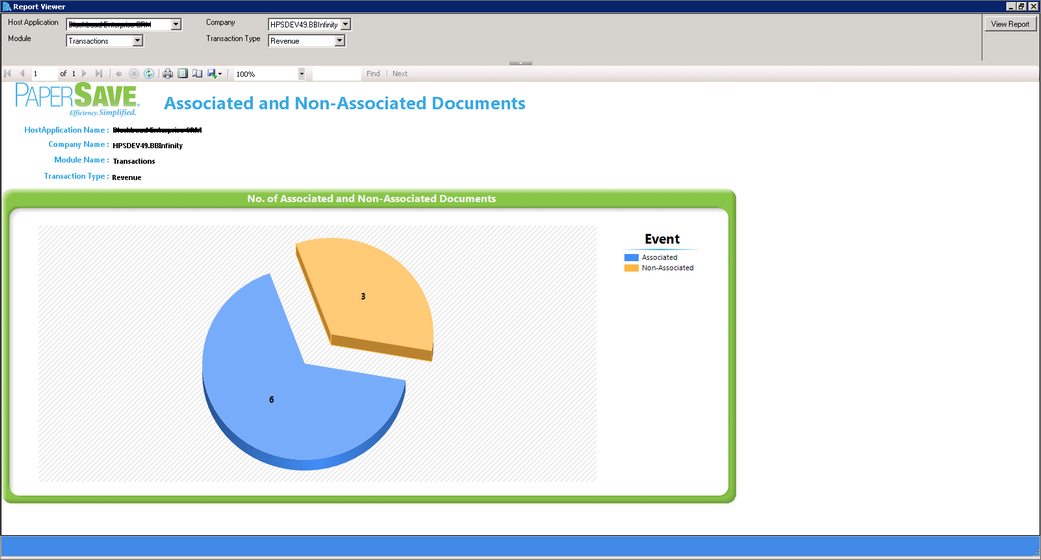Go to previous report page
The height and width of the screenshot is (560, 1041).
click(22, 74)
